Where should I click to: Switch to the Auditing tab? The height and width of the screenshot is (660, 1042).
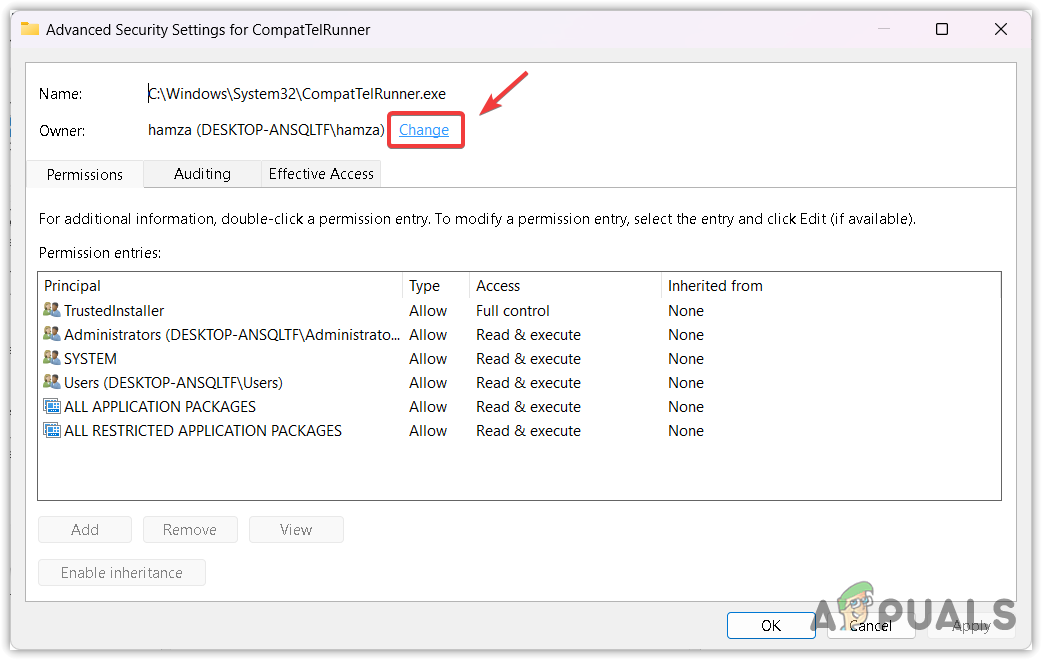[x=202, y=174]
